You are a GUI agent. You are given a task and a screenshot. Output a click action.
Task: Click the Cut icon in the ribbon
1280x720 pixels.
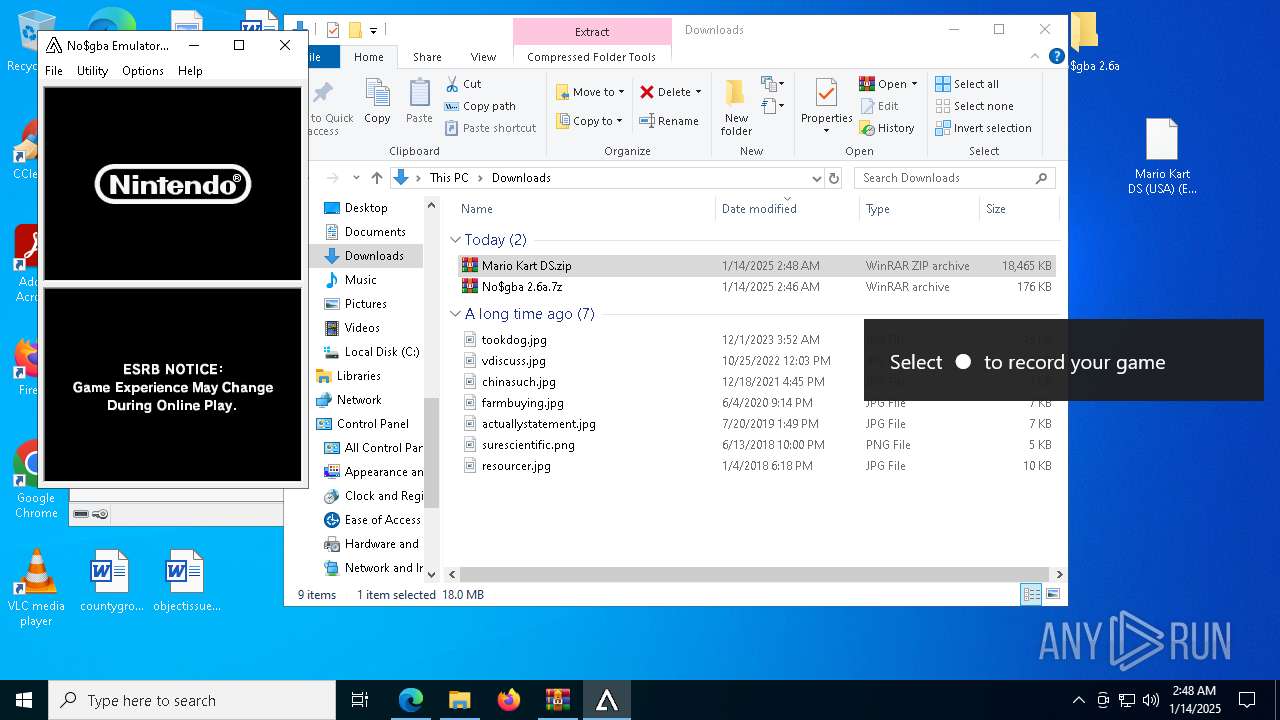click(x=453, y=84)
